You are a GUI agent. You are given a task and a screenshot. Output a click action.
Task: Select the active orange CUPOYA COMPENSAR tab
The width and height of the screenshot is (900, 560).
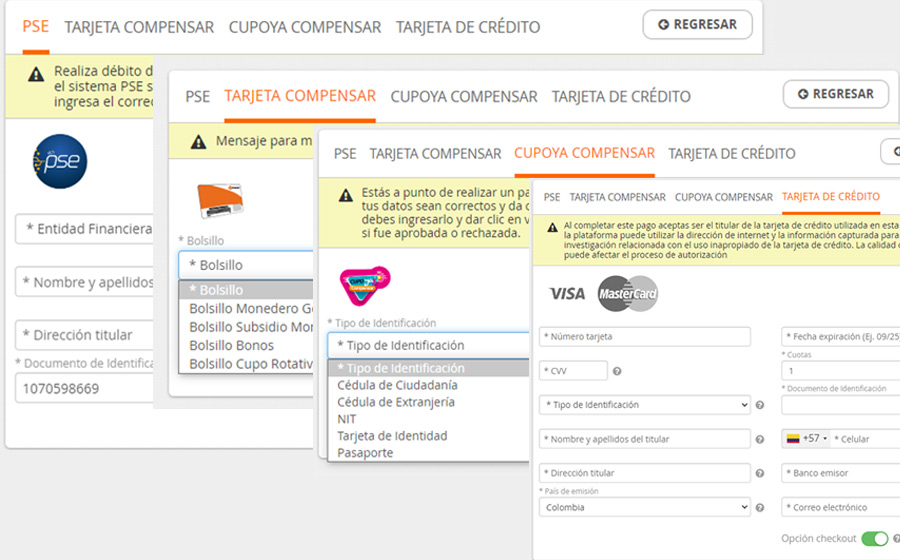coord(584,153)
